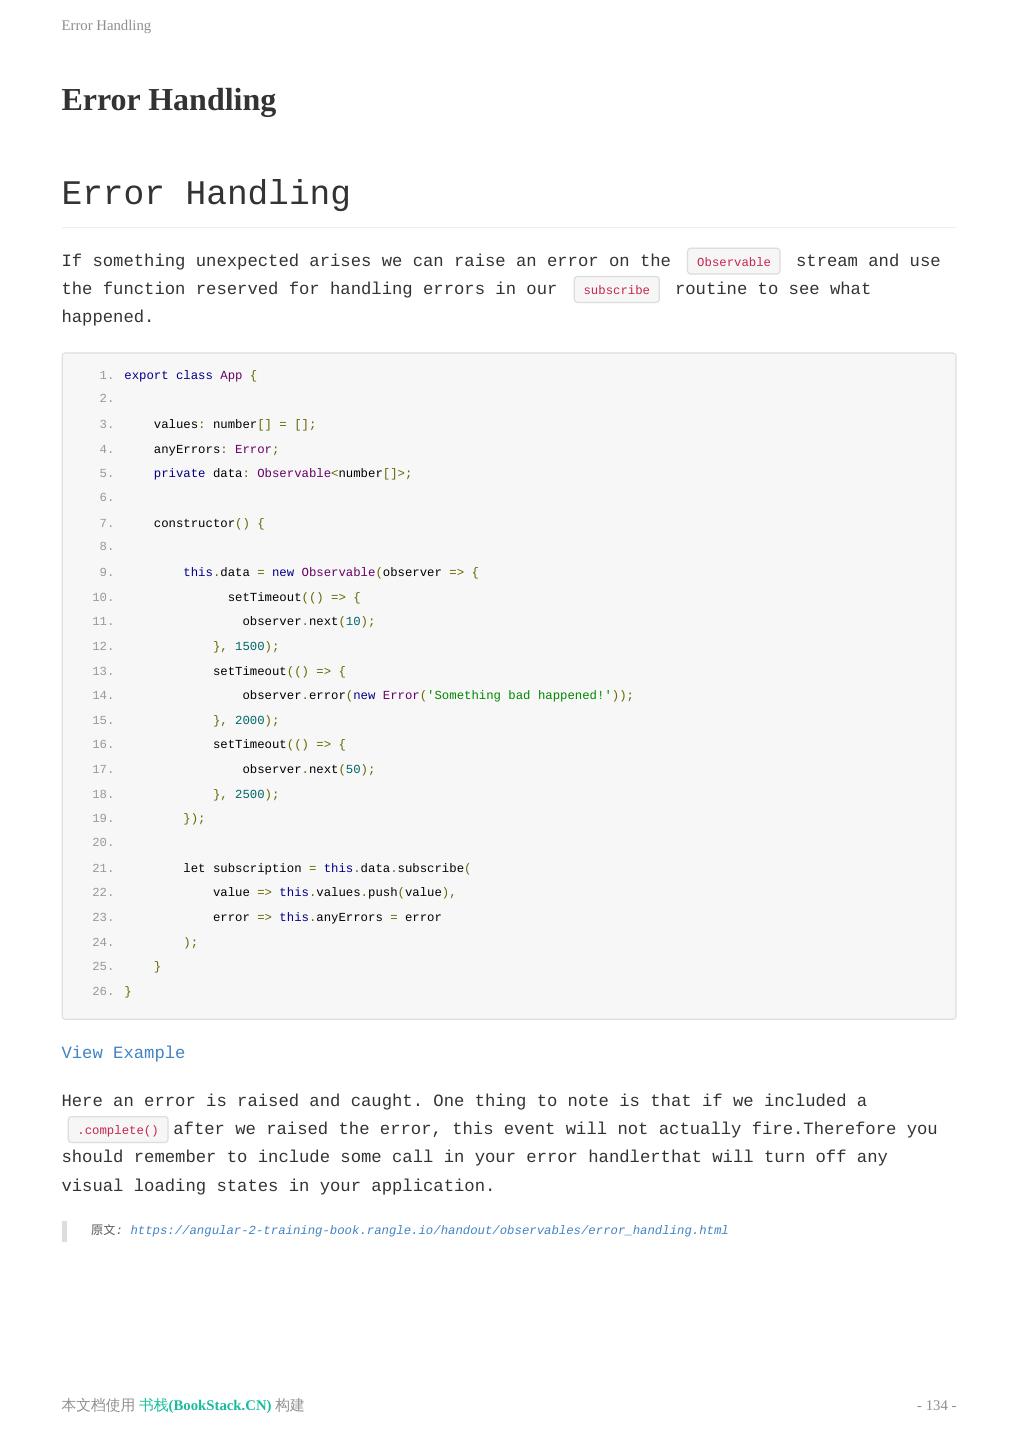Click the 'Something bad happened!' string
The width and height of the screenshot is (1019, 1440).
(x=519, y=695)
